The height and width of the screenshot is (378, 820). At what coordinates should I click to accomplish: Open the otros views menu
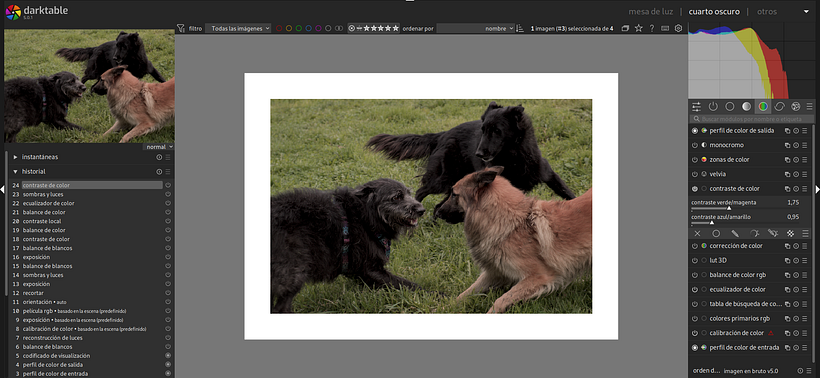[767, 11]
